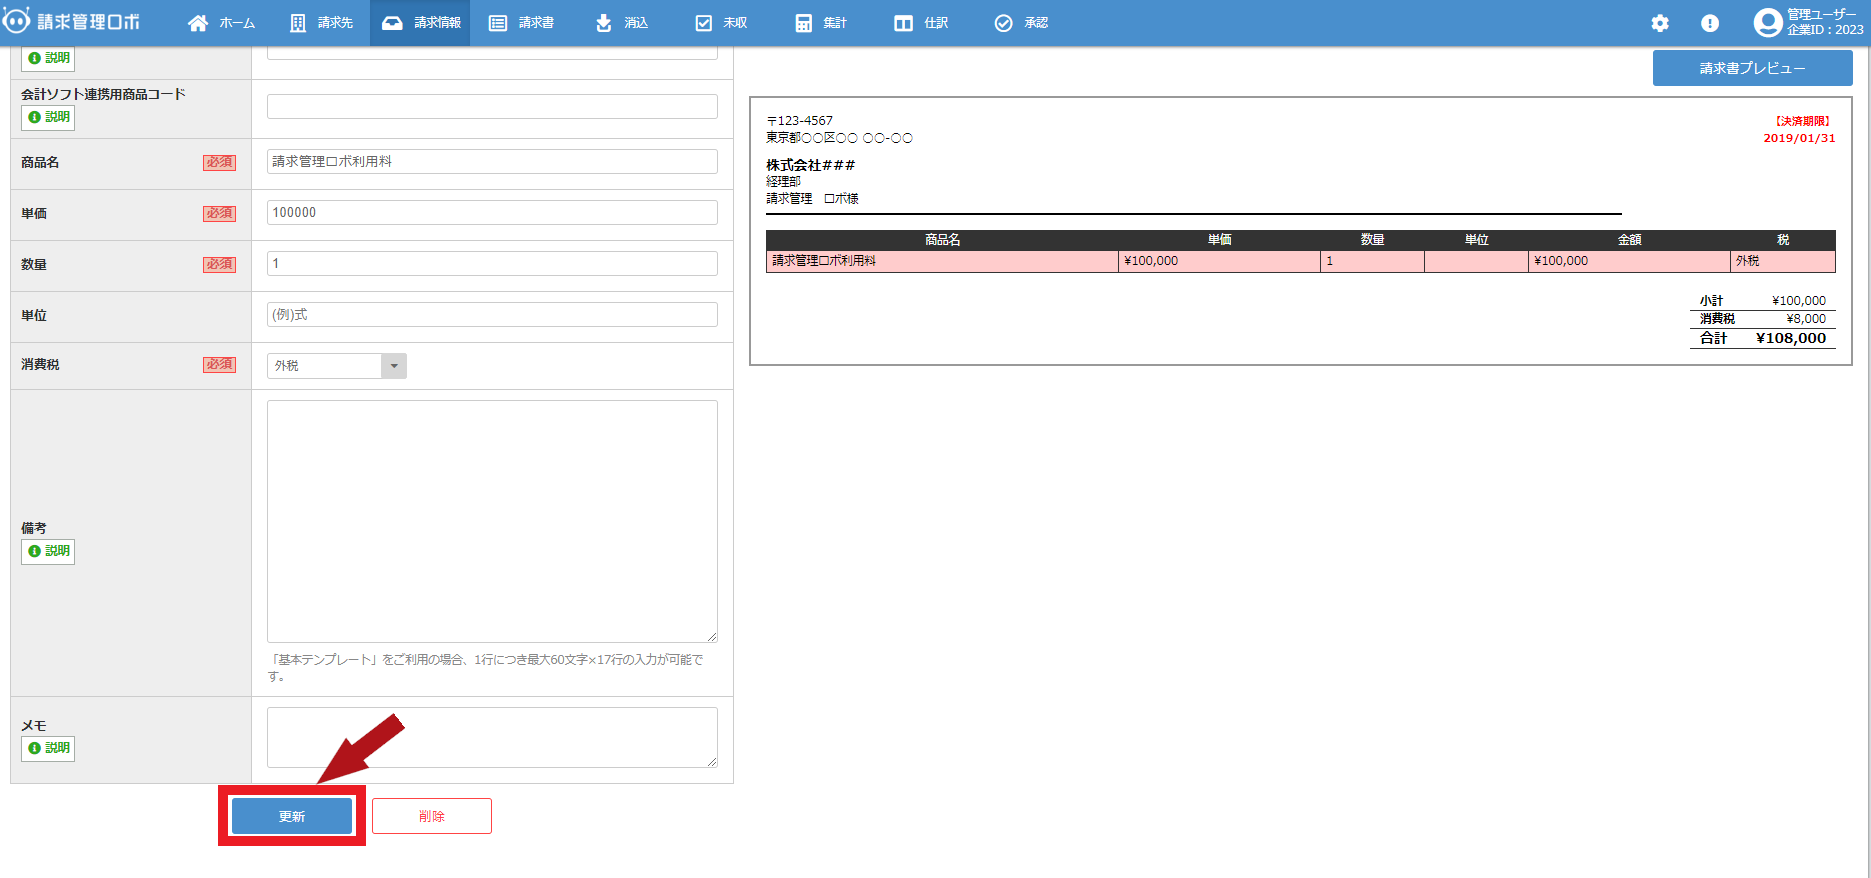Open the 請求情報 menu tab
The width and height of the screenshot is (1871, 878).
coord(421,23)
